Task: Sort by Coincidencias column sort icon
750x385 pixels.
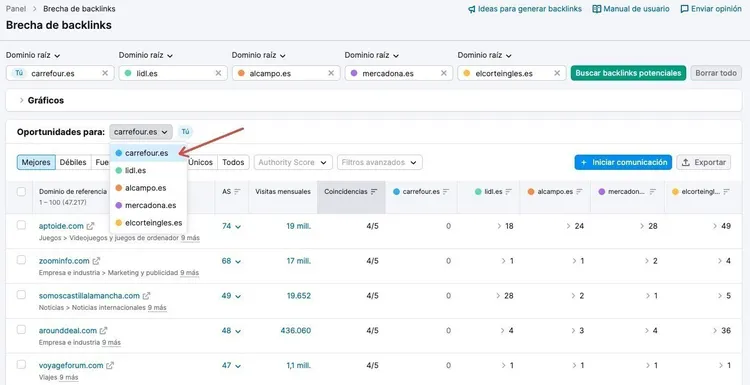Action: (x=374, y=191)
